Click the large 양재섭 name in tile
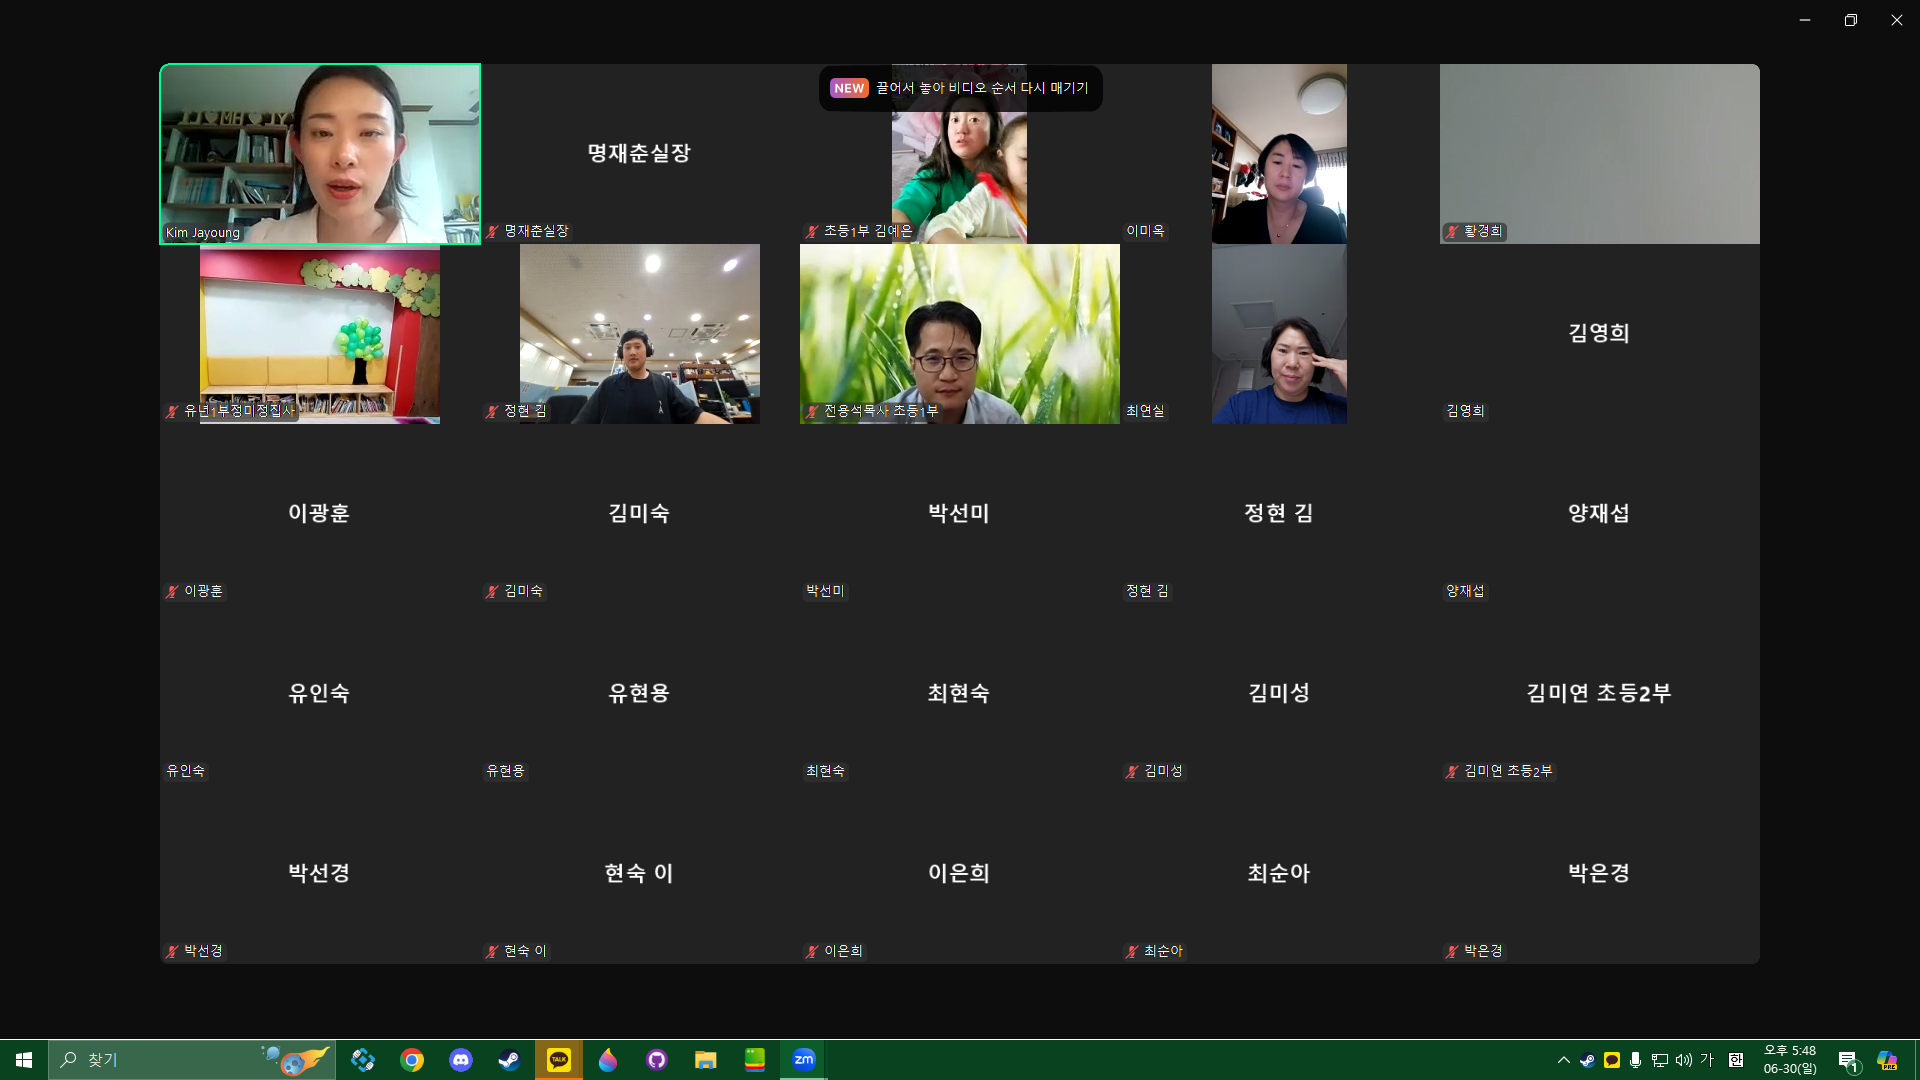1920x1080 pixels. pos(1599,513)
